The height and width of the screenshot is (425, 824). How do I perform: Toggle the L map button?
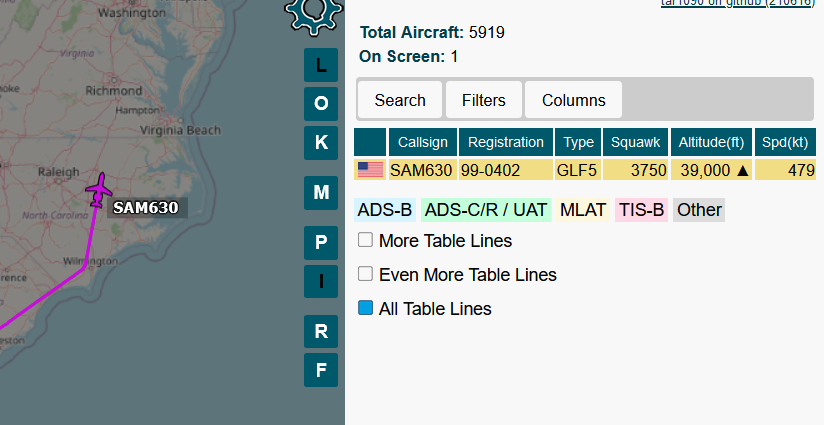pyautogui.click(x=321, y=65)
